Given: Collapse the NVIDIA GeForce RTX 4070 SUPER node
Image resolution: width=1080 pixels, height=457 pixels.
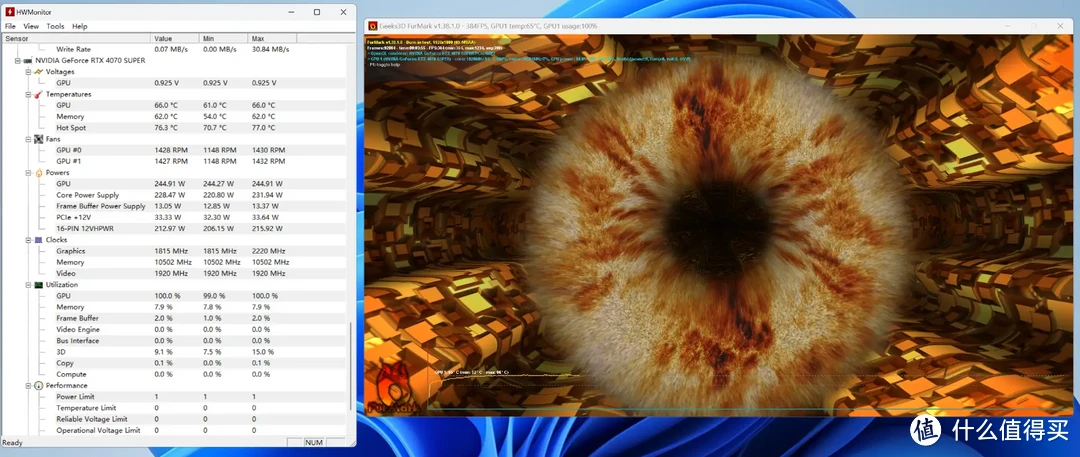Looking at the screenshot, I should [18, 61].
